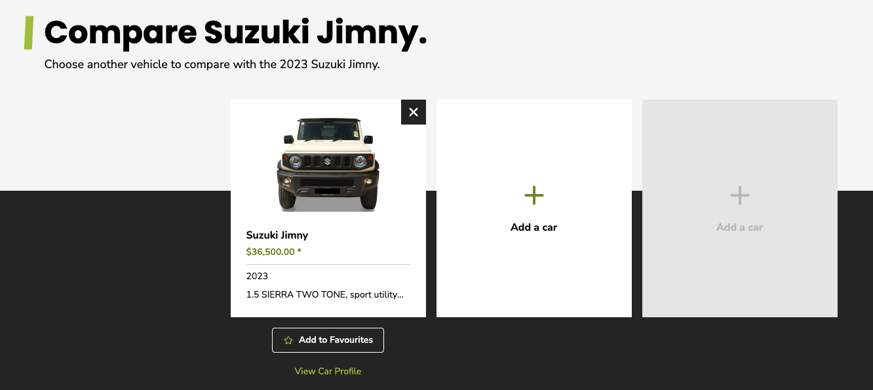Image resolution: width=873 pixels, height=390 pixels.
Task: Click the Jimny's windshield in the photo
Action: pyautogui.click(x=328, y=130)
